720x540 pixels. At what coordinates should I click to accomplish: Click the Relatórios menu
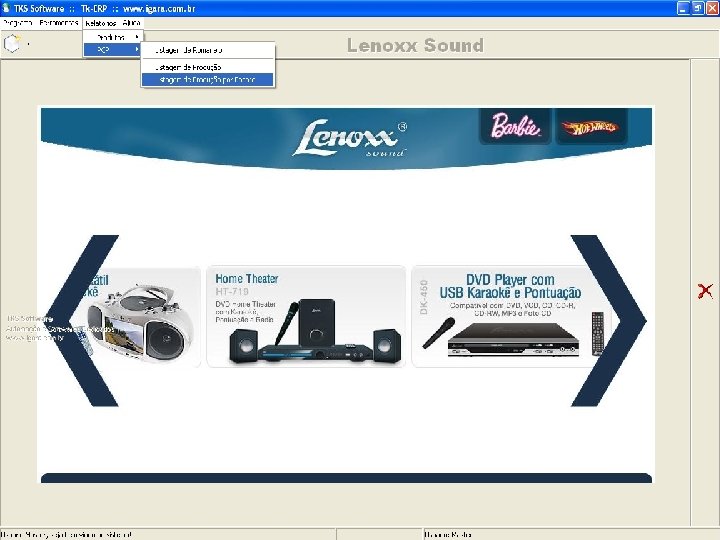(x=101, y=23)
